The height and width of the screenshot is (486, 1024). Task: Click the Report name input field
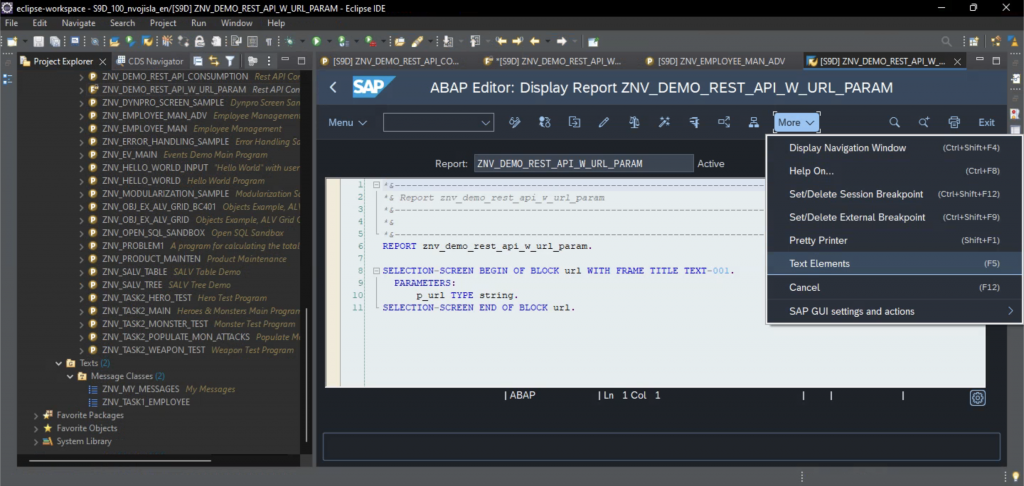pos(584,163)
